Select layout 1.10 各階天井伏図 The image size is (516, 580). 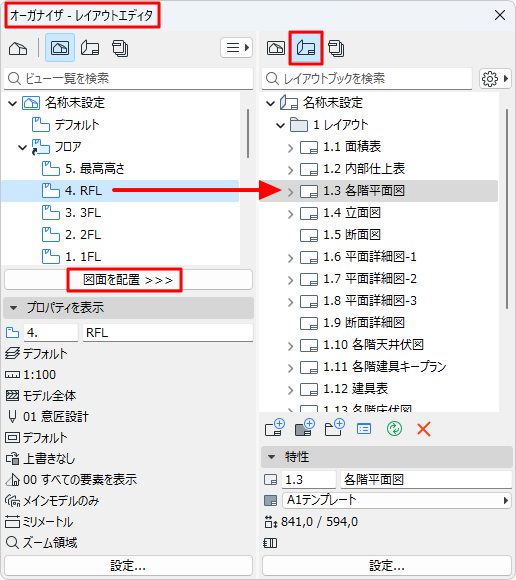(x=361, y=345)
